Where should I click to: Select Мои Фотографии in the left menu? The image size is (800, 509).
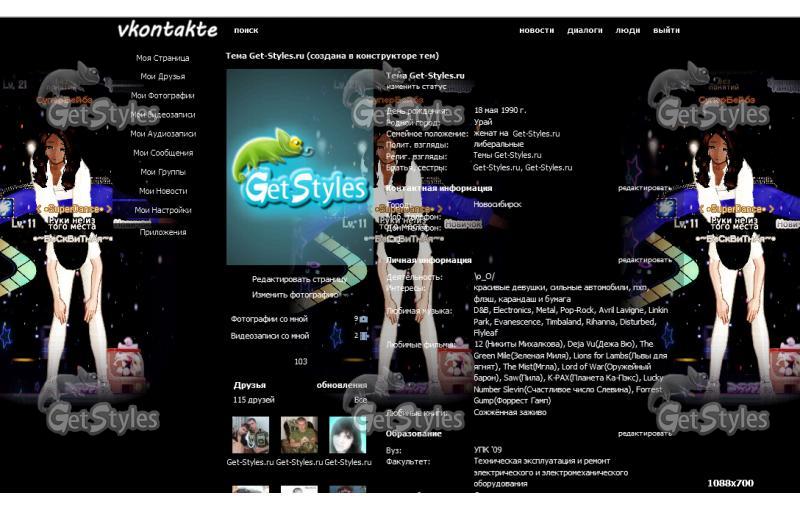(162, 96)
